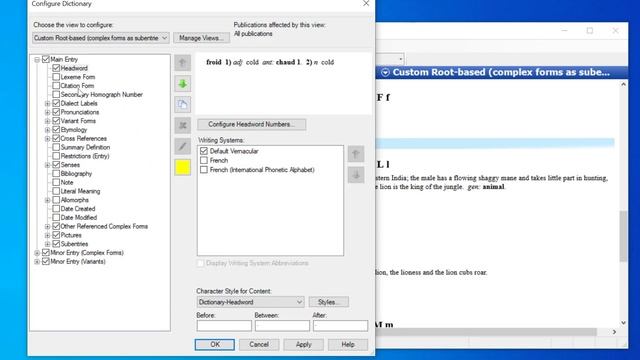This screenshot has width=640, height=360.
Task: Move selected node down with green arrow
Action: pyautogui.click(x=182, y=84)
